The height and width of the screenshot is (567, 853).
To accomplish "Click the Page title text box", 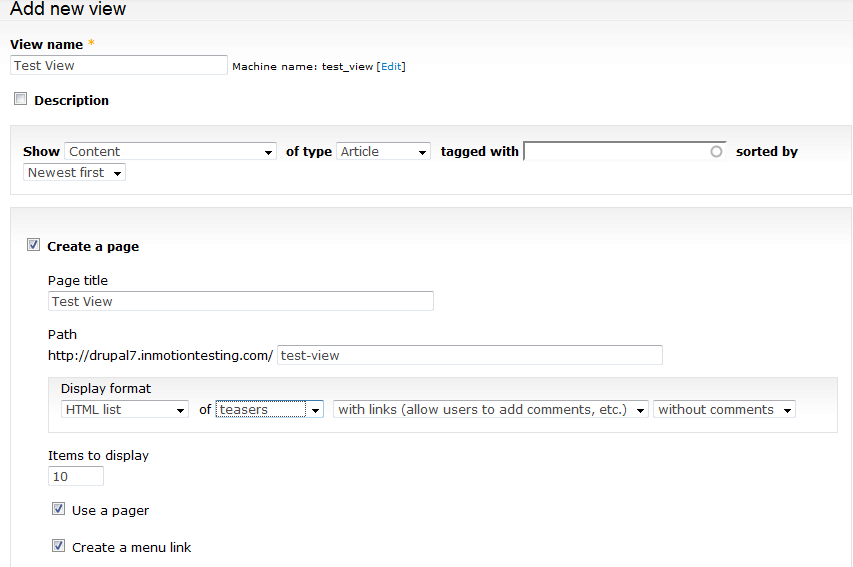I will tap(240, 301).
